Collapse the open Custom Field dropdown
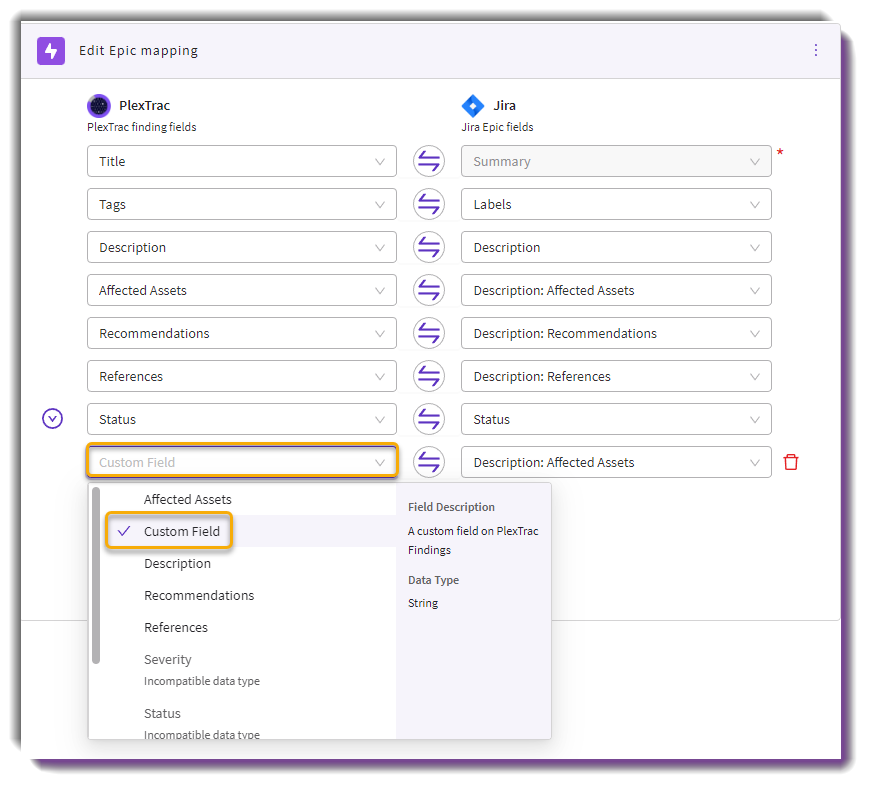 point(242,462)
